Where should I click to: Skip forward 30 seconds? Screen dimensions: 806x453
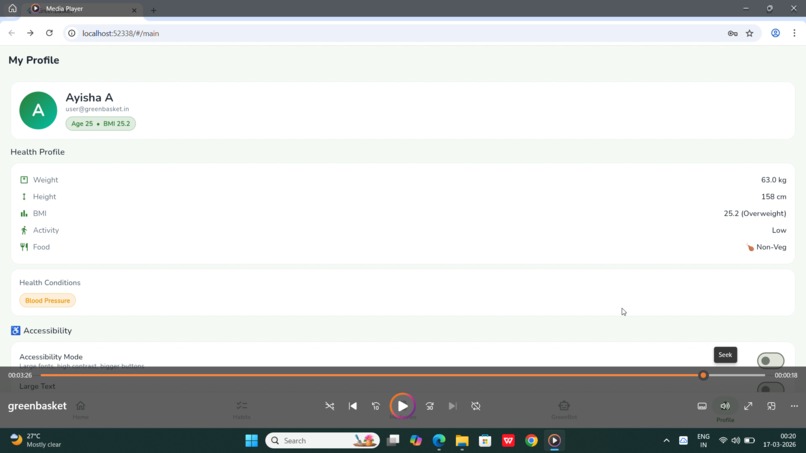click(430, 406)
